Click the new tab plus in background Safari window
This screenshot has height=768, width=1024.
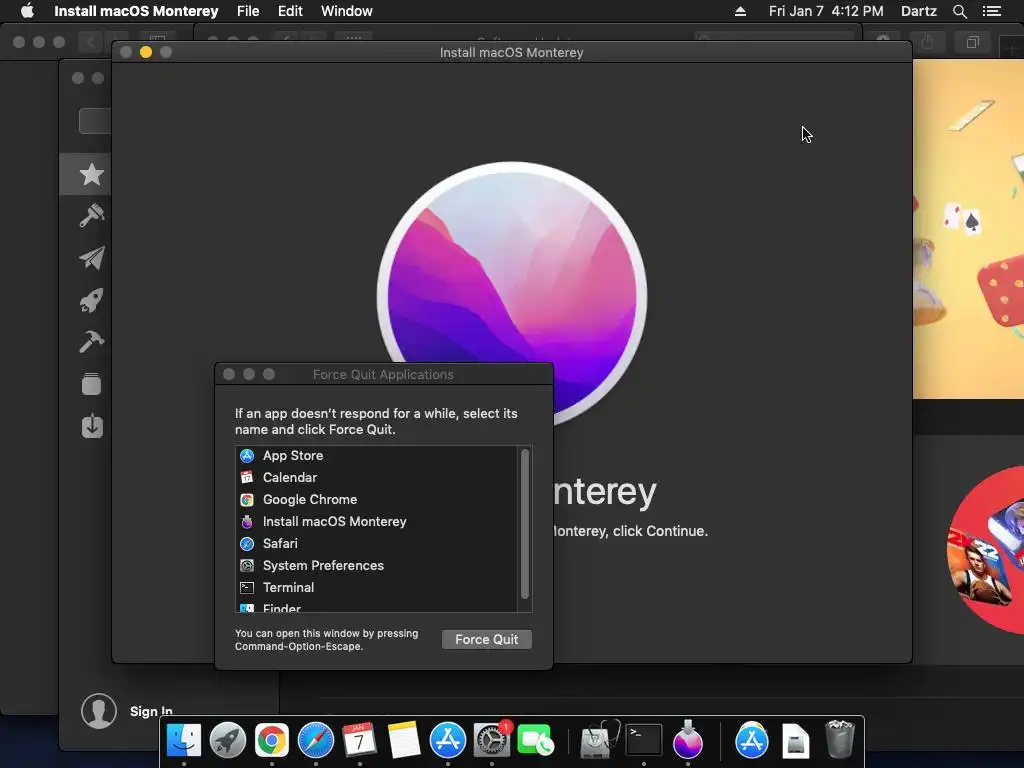tap(1011, 49)
